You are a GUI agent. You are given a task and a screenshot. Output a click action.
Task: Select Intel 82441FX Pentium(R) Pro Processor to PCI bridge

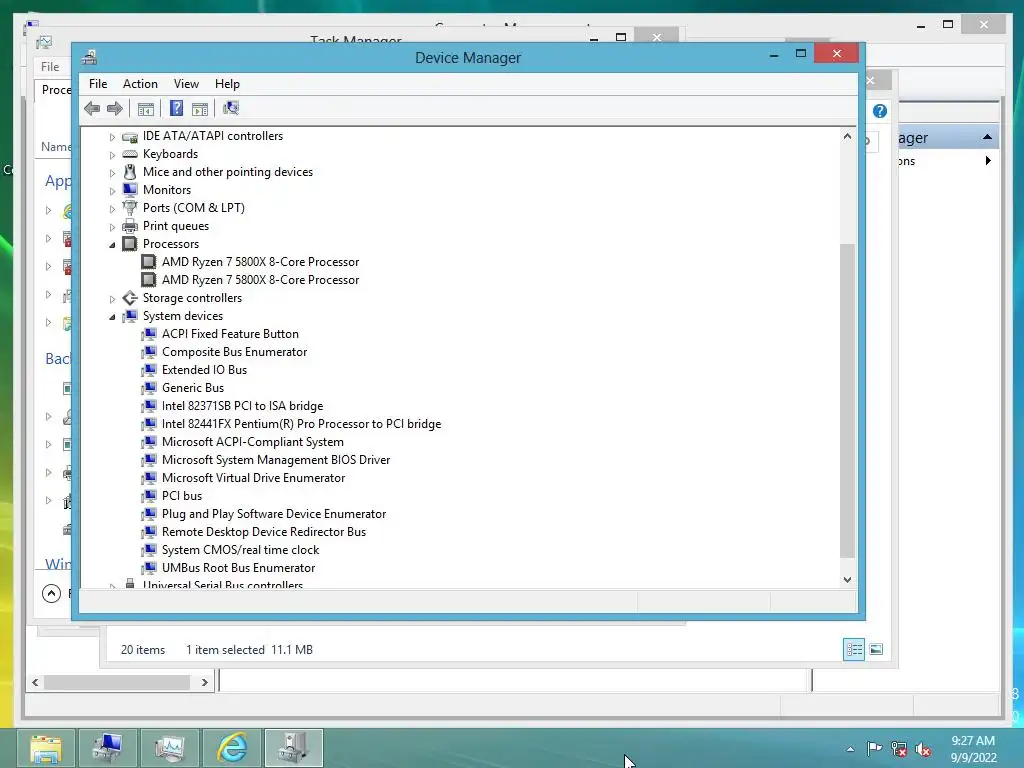click(x=301, y=424)
